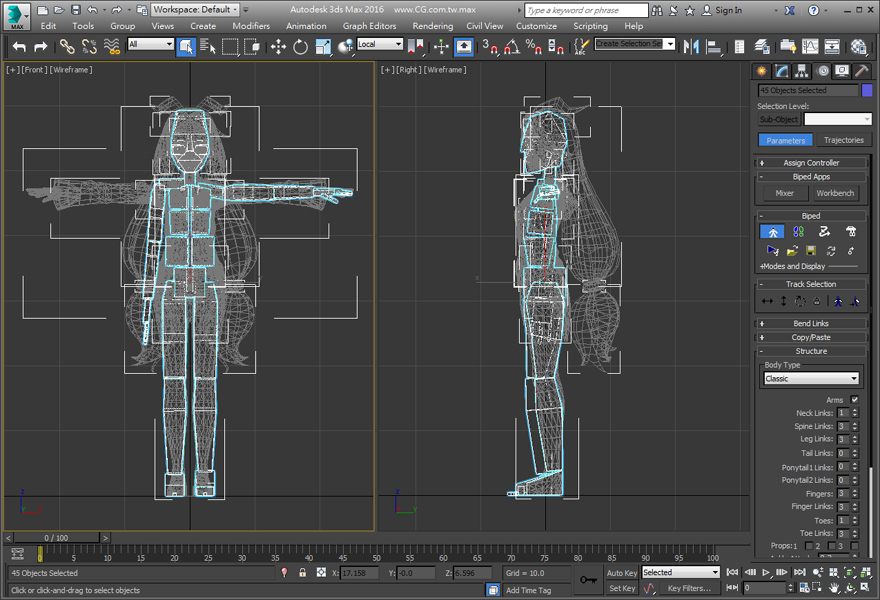Toggle Auto Key animation mode

[622, 573]
